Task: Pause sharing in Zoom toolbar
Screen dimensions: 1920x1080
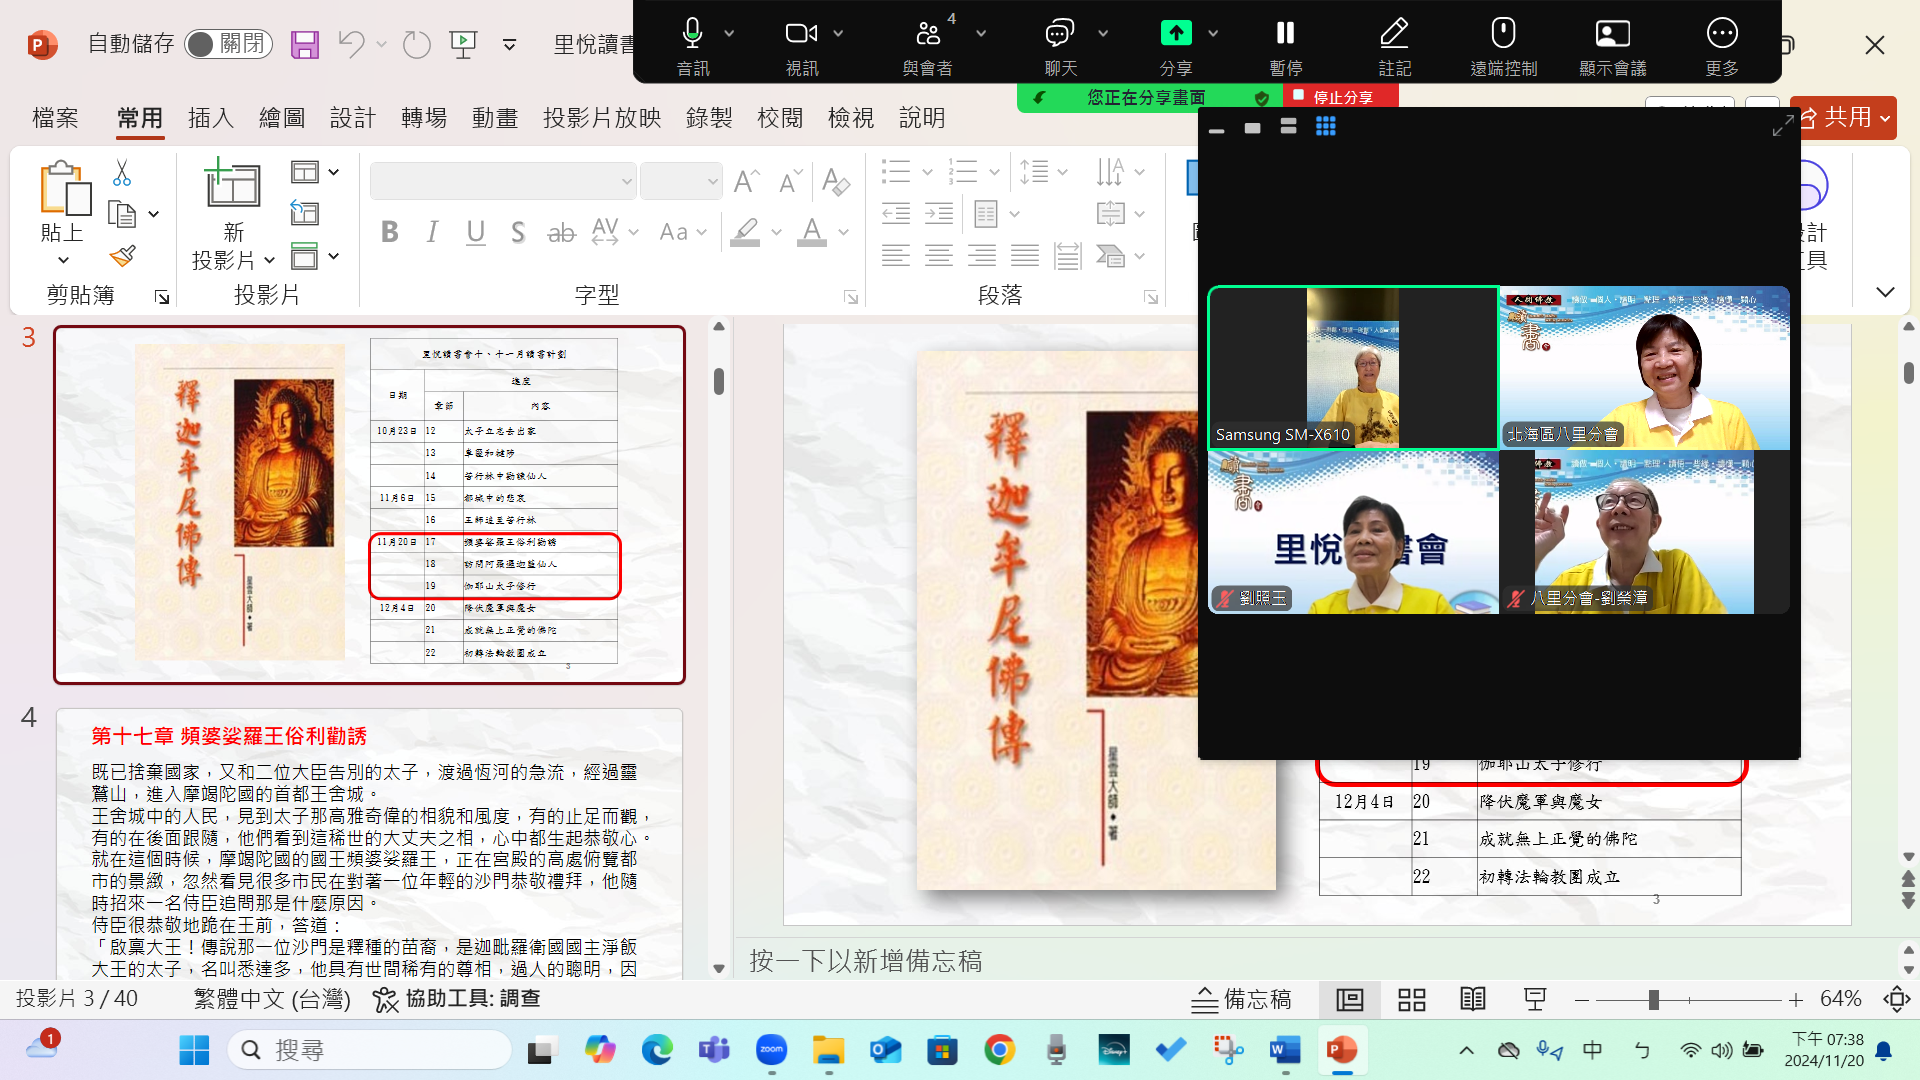Action: (1285, 34)
